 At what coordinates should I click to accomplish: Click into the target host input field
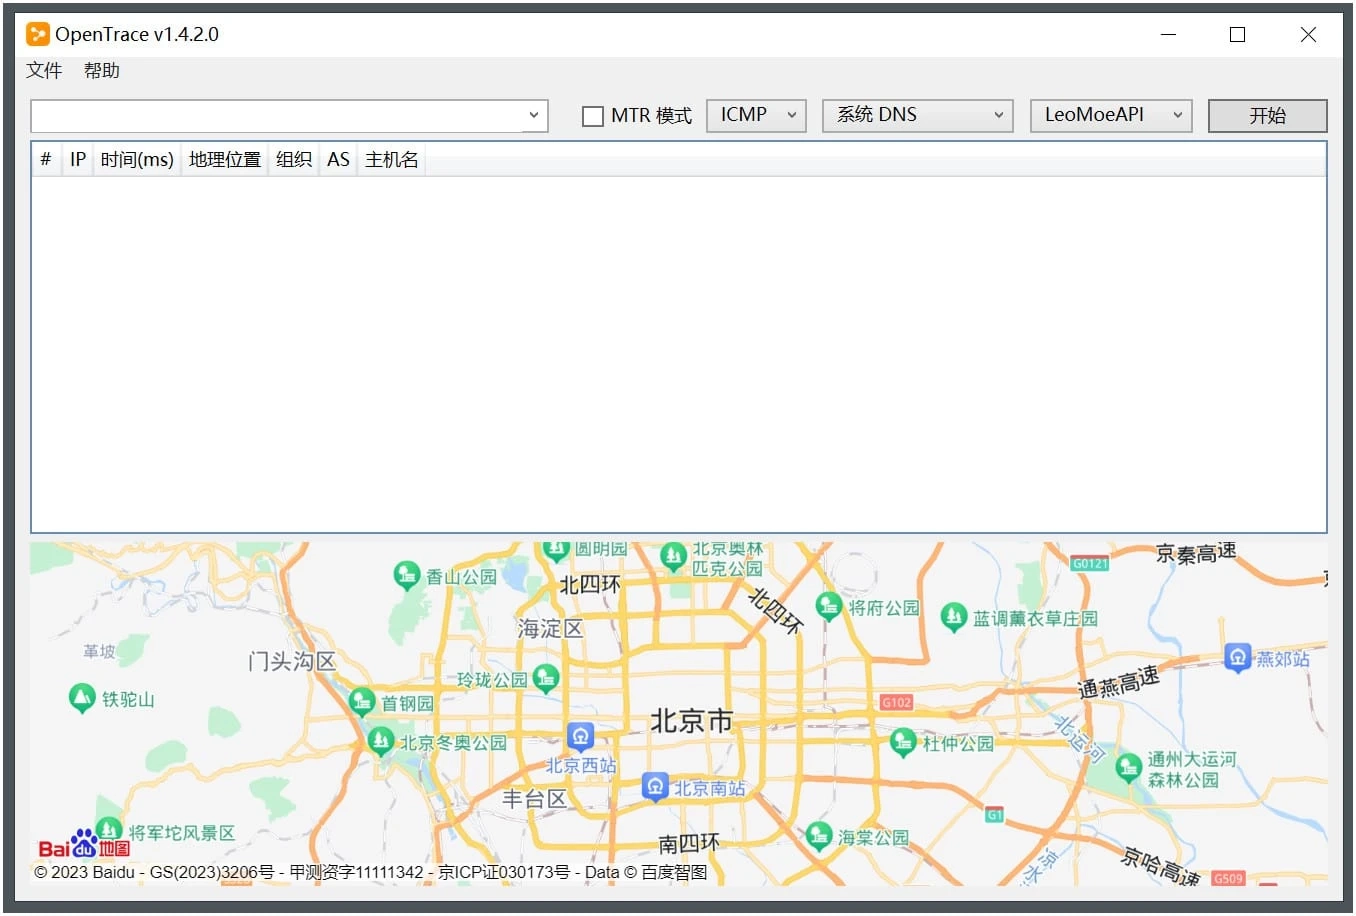[x=277, y=115]
